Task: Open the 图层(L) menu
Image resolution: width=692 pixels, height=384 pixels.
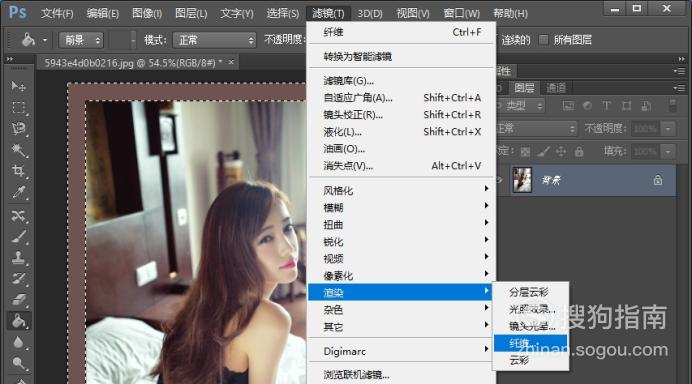Action: click(x=191, y=13)
